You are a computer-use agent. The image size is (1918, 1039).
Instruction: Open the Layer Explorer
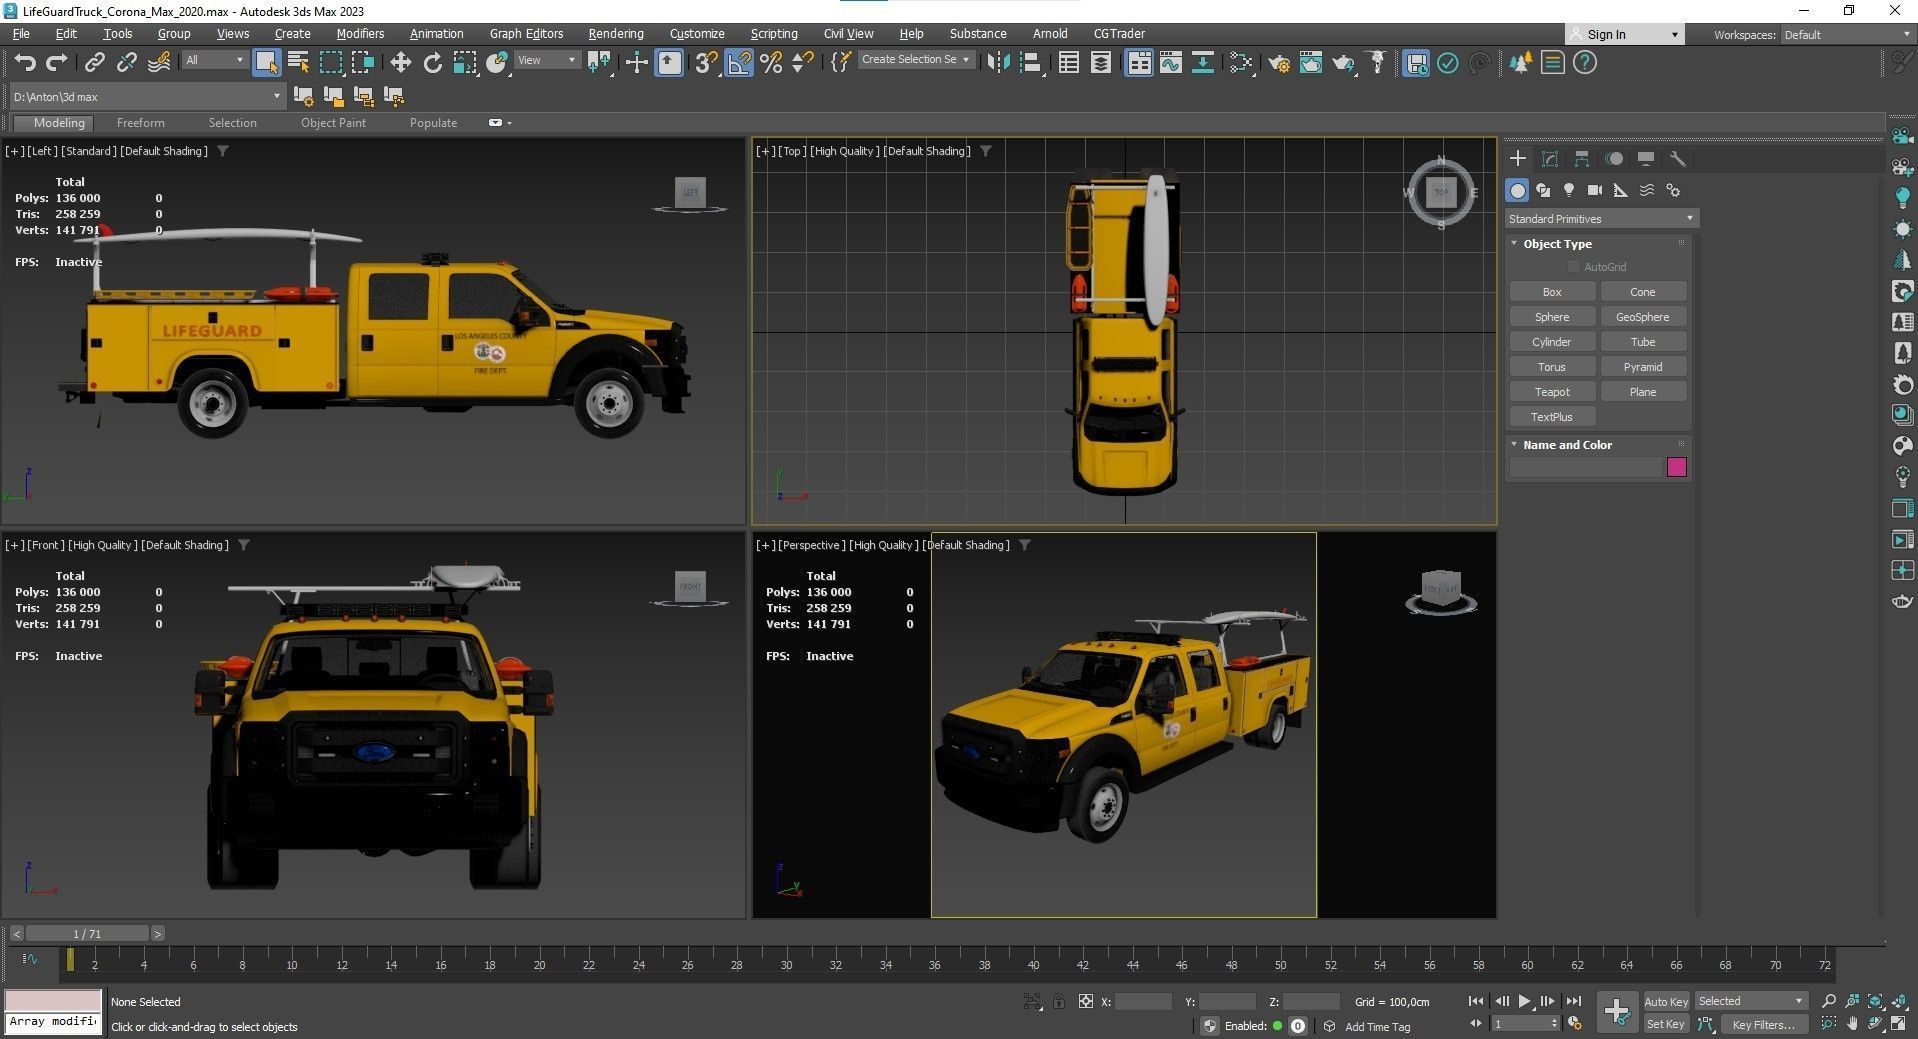coord(1100,63)
